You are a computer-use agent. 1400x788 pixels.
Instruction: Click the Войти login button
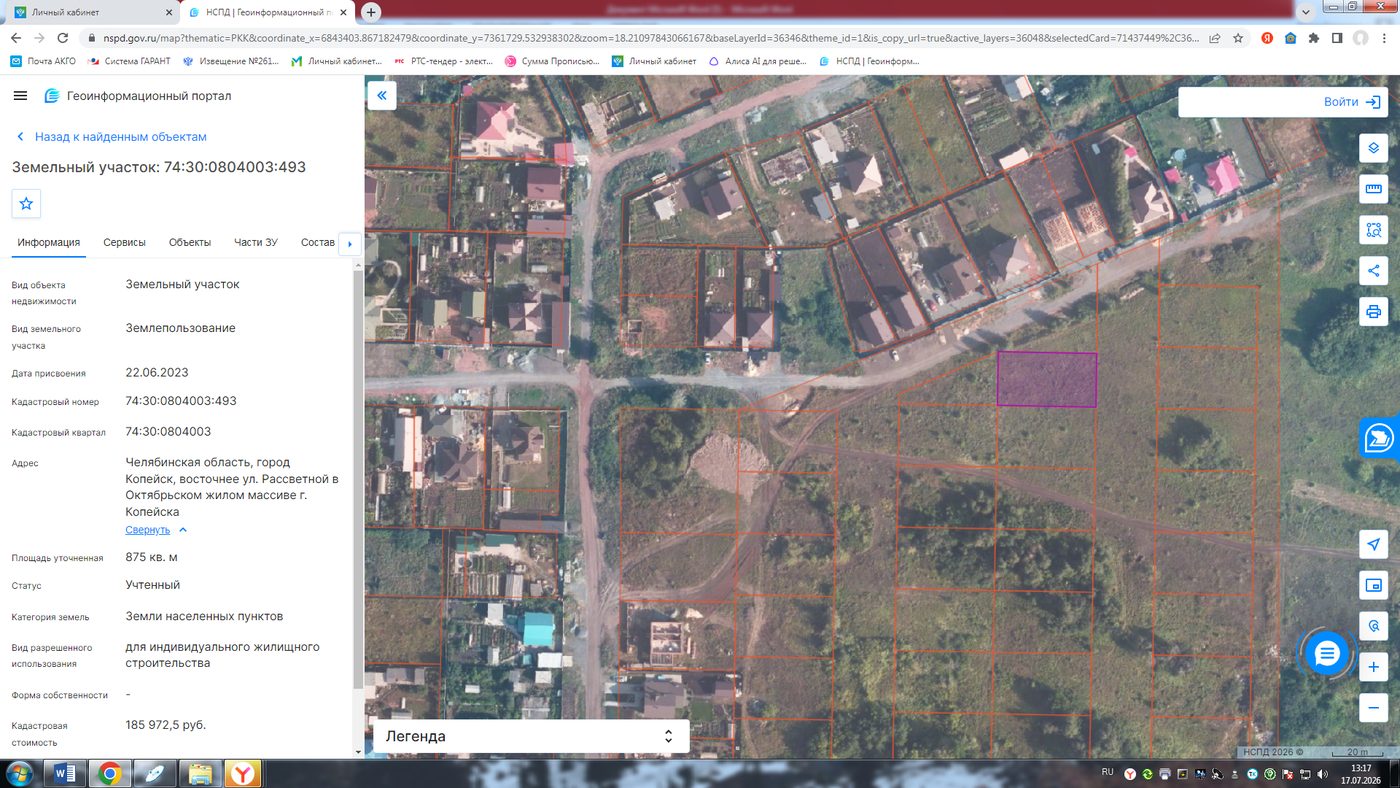(1281, 102)
